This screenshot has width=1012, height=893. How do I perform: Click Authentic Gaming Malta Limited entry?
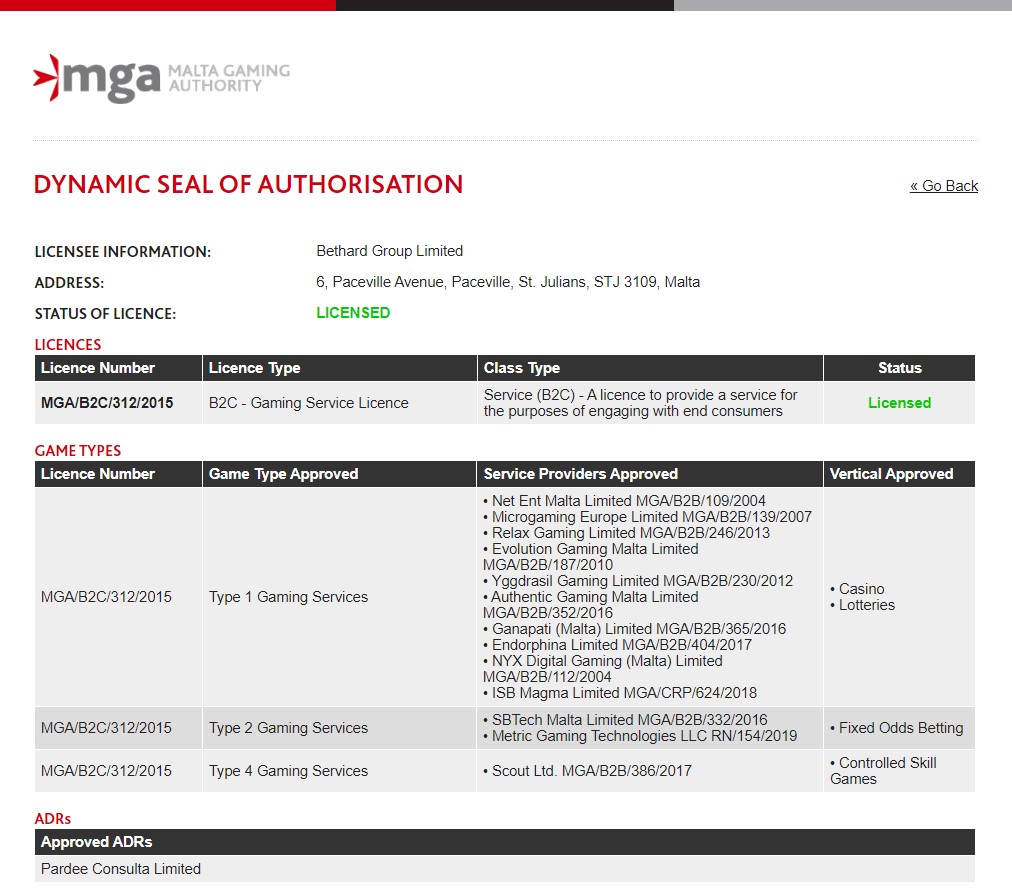tap(591, 605)
